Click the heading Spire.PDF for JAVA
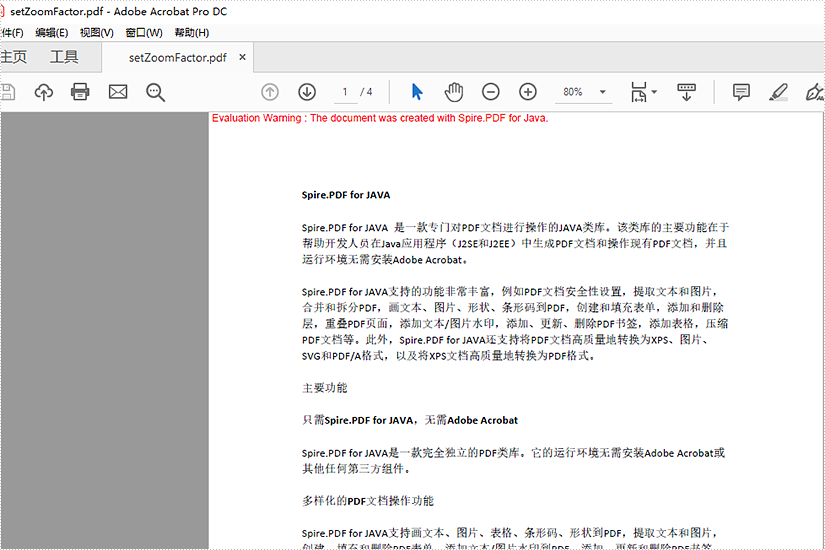The width and height of the screenshot is (825, 550). (x=346, y=195)
